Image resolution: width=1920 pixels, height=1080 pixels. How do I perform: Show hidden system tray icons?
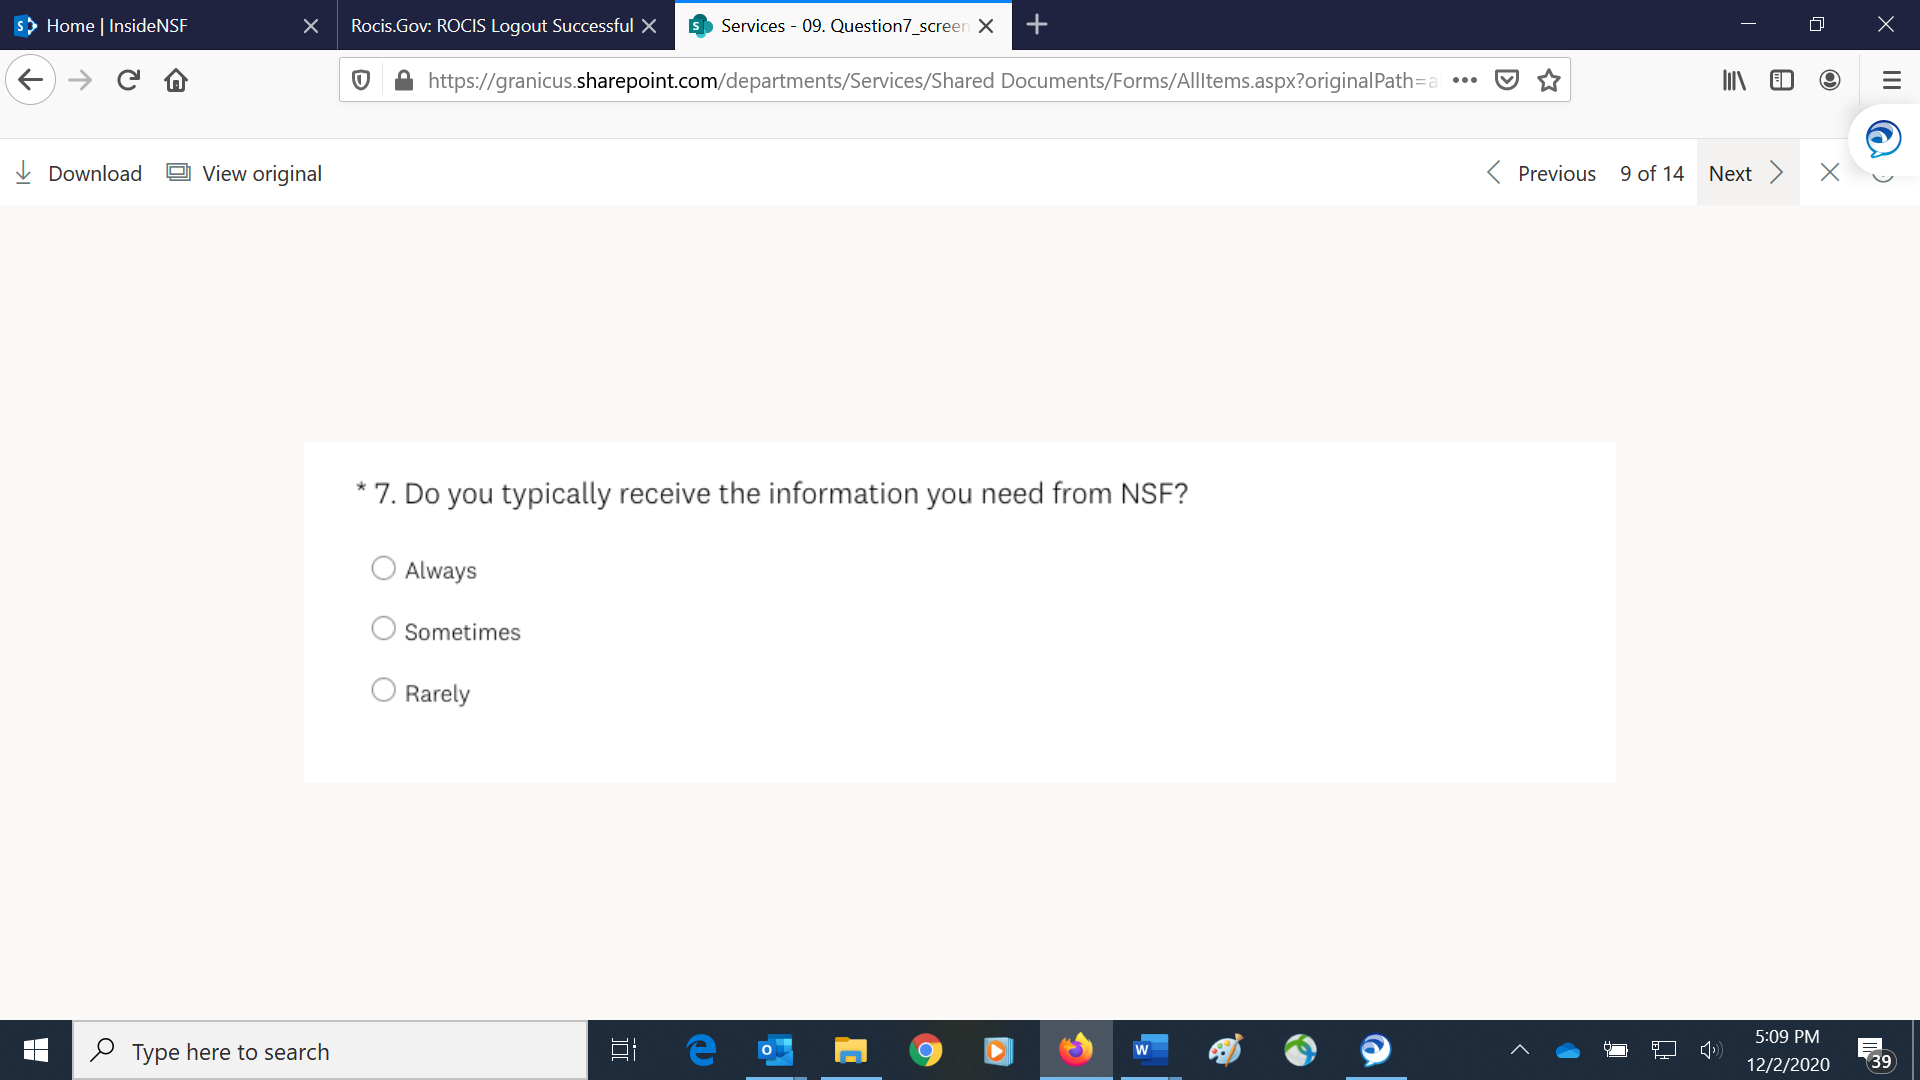coord(1519,1050)
